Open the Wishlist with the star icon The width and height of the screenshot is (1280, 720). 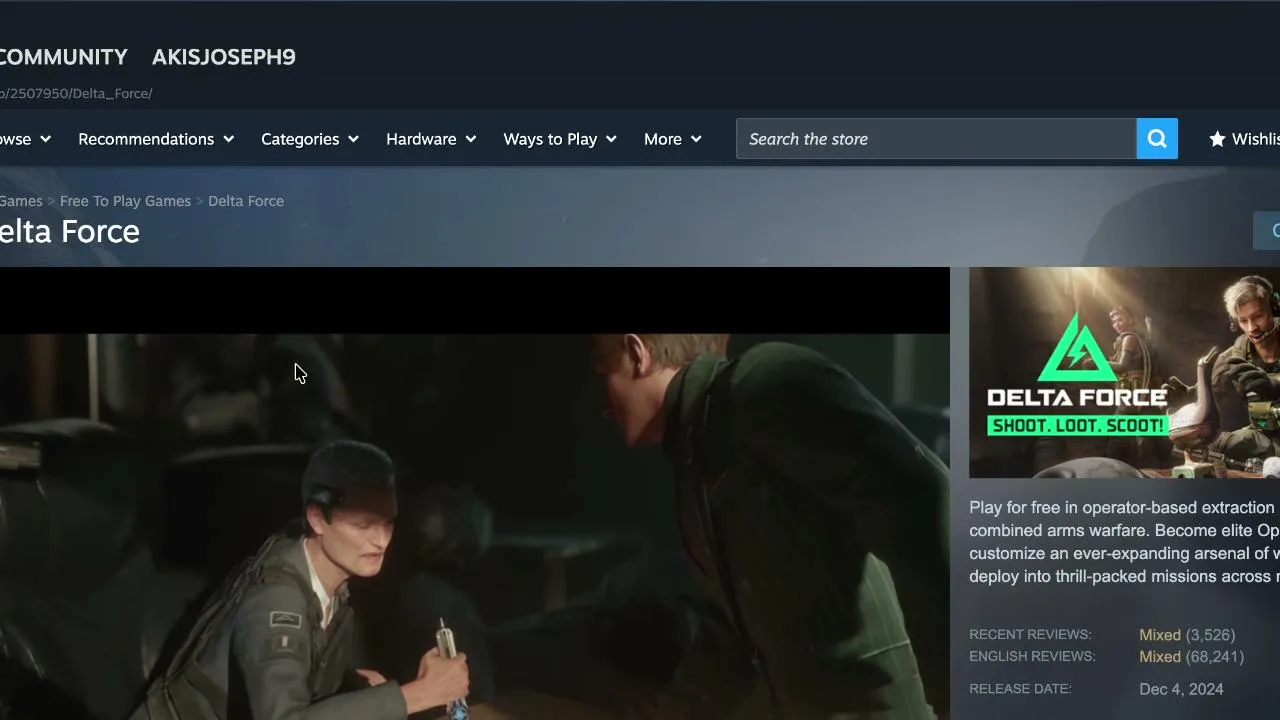pos(1244,139)
